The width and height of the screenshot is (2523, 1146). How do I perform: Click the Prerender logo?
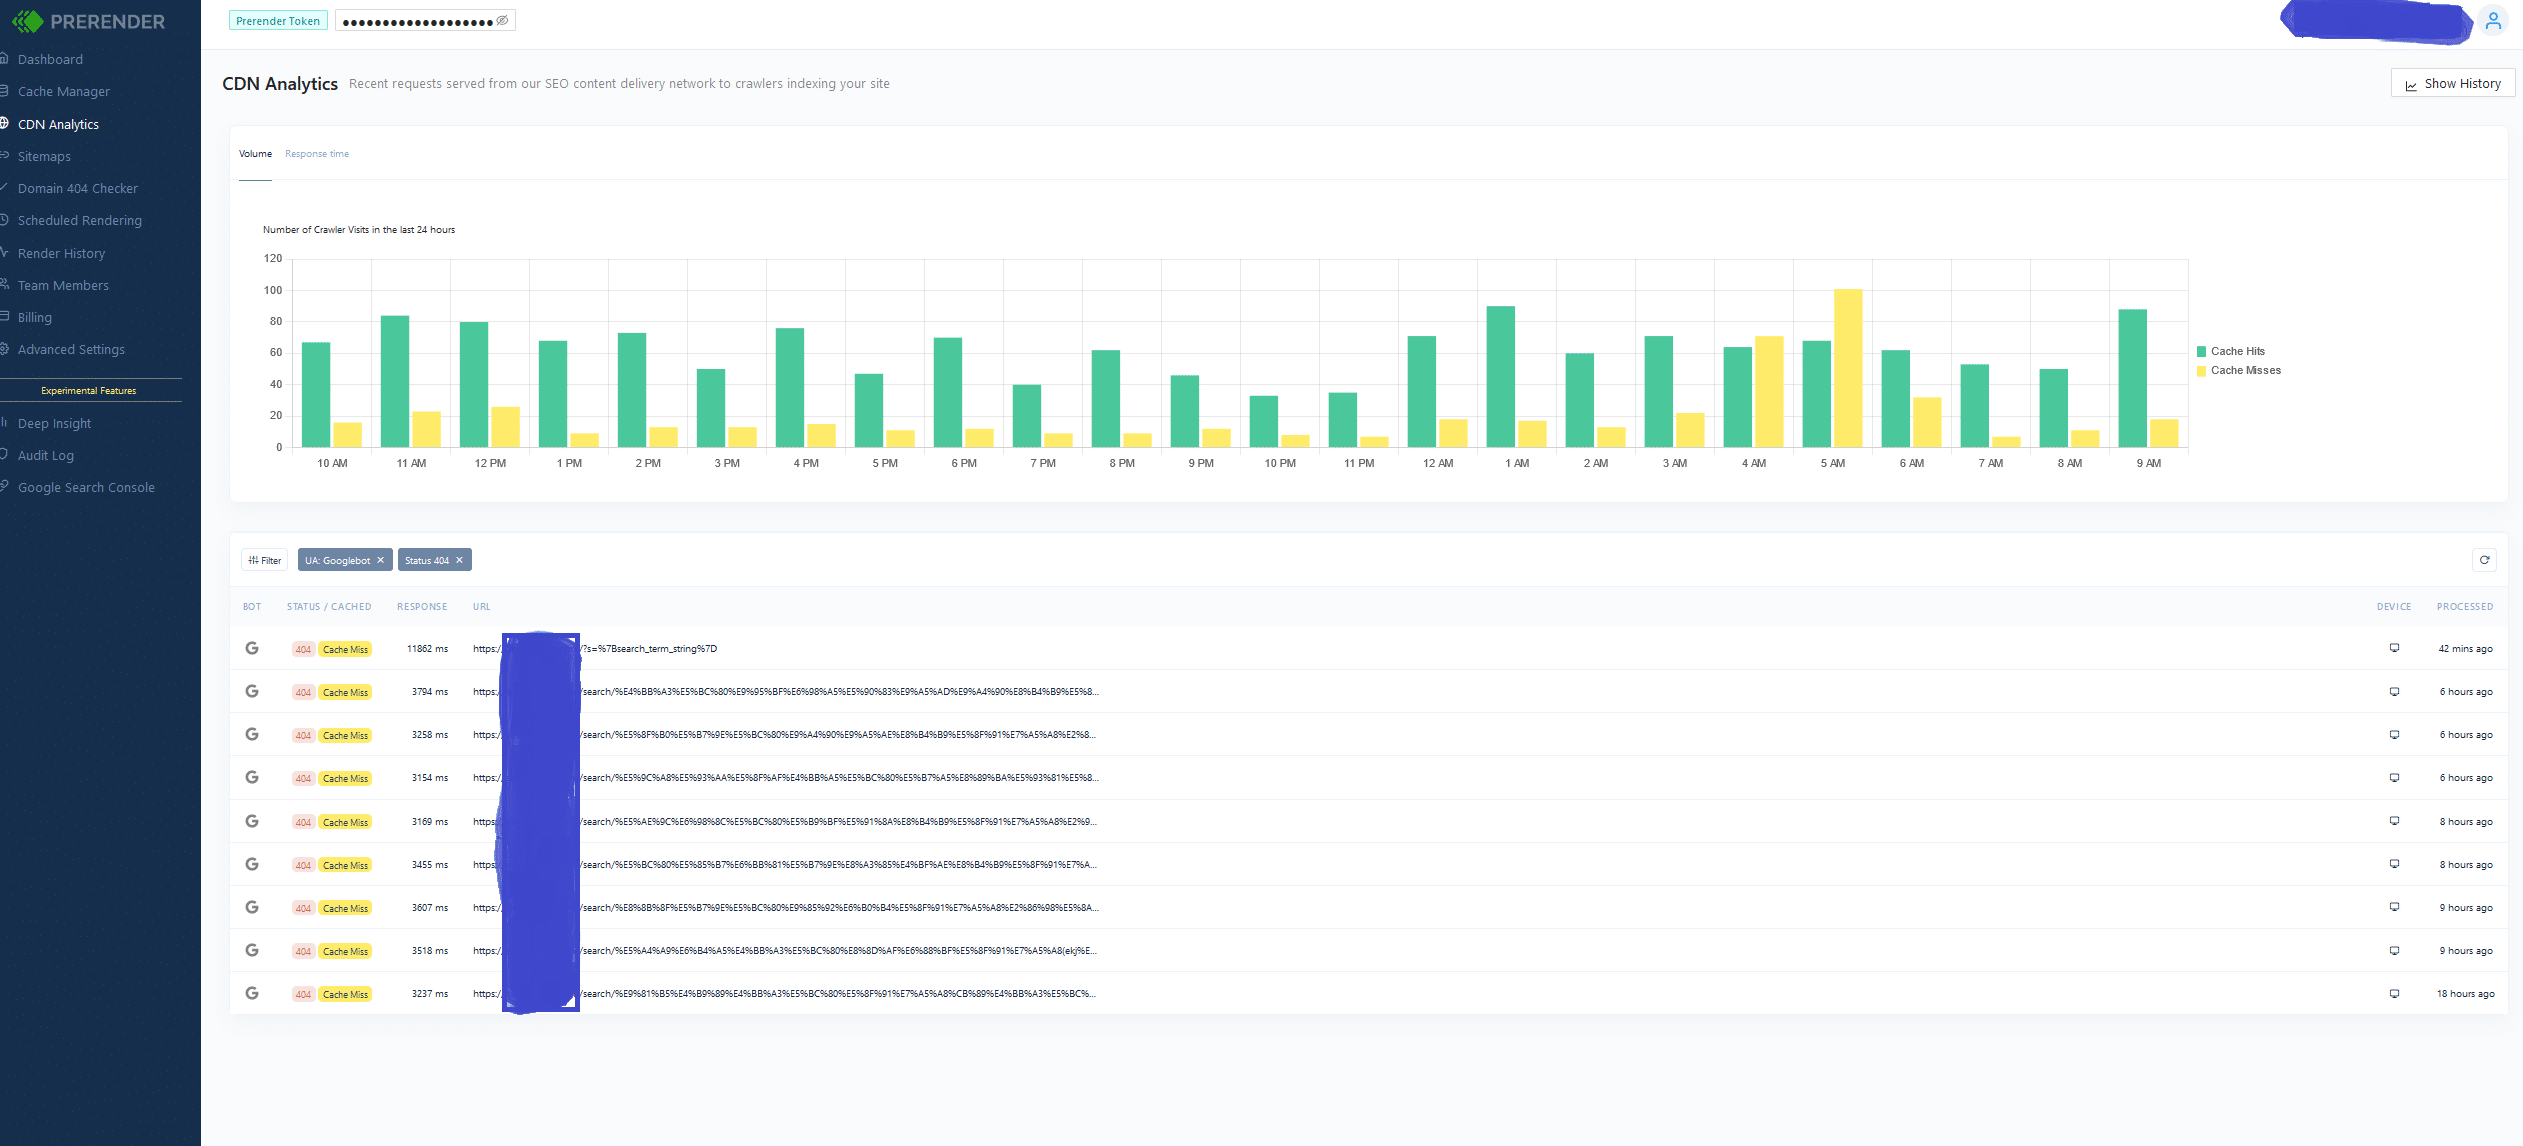point(88,21)
